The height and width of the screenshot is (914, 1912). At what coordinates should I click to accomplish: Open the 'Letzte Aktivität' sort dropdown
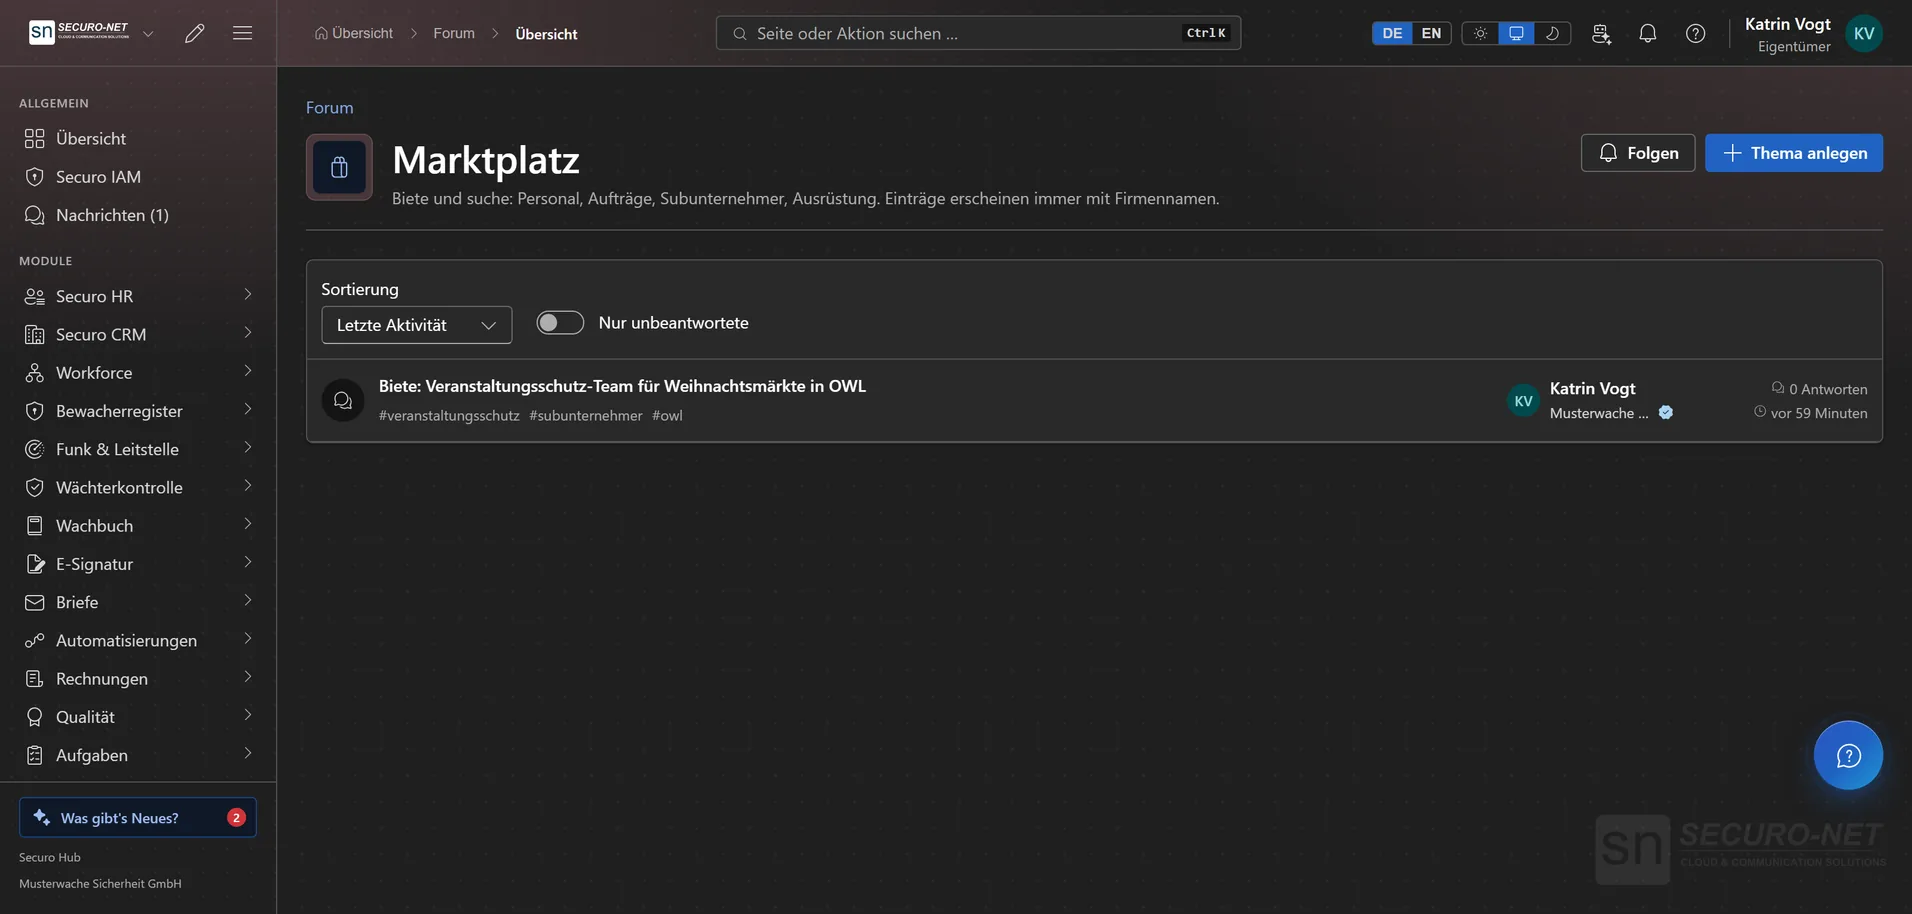click(x=416, y=325)
